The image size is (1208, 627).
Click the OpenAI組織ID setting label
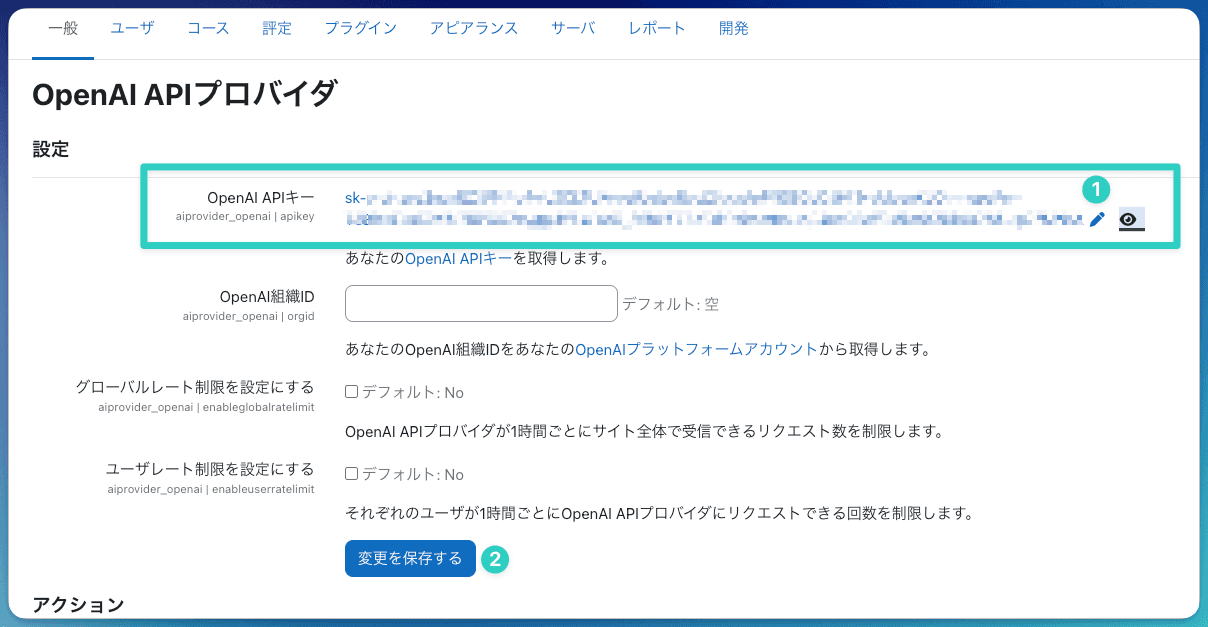click(x=267, y=297)
